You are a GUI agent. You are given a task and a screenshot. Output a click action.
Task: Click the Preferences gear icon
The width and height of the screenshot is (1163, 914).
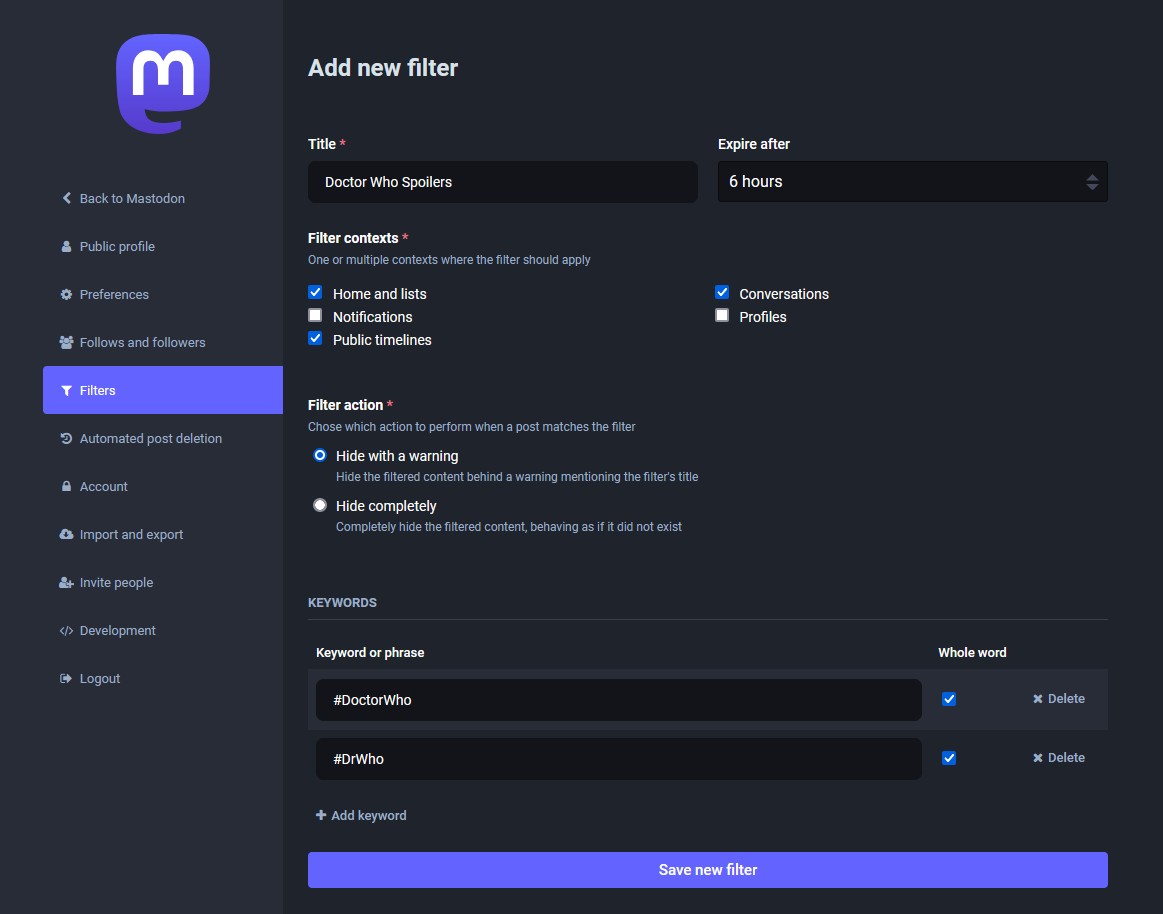67,294
